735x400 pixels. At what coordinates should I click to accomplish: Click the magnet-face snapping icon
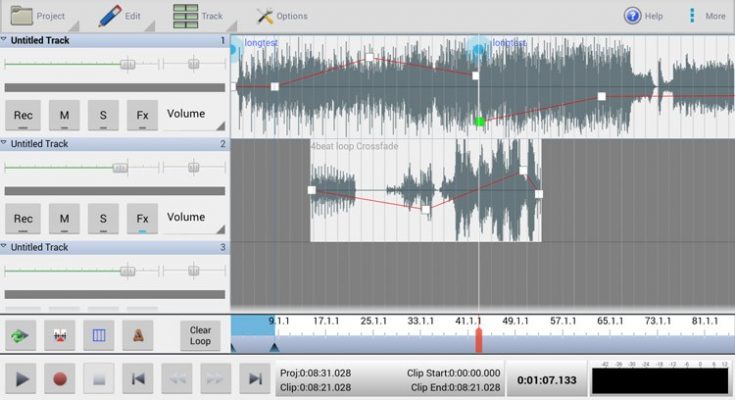point(59,335)
